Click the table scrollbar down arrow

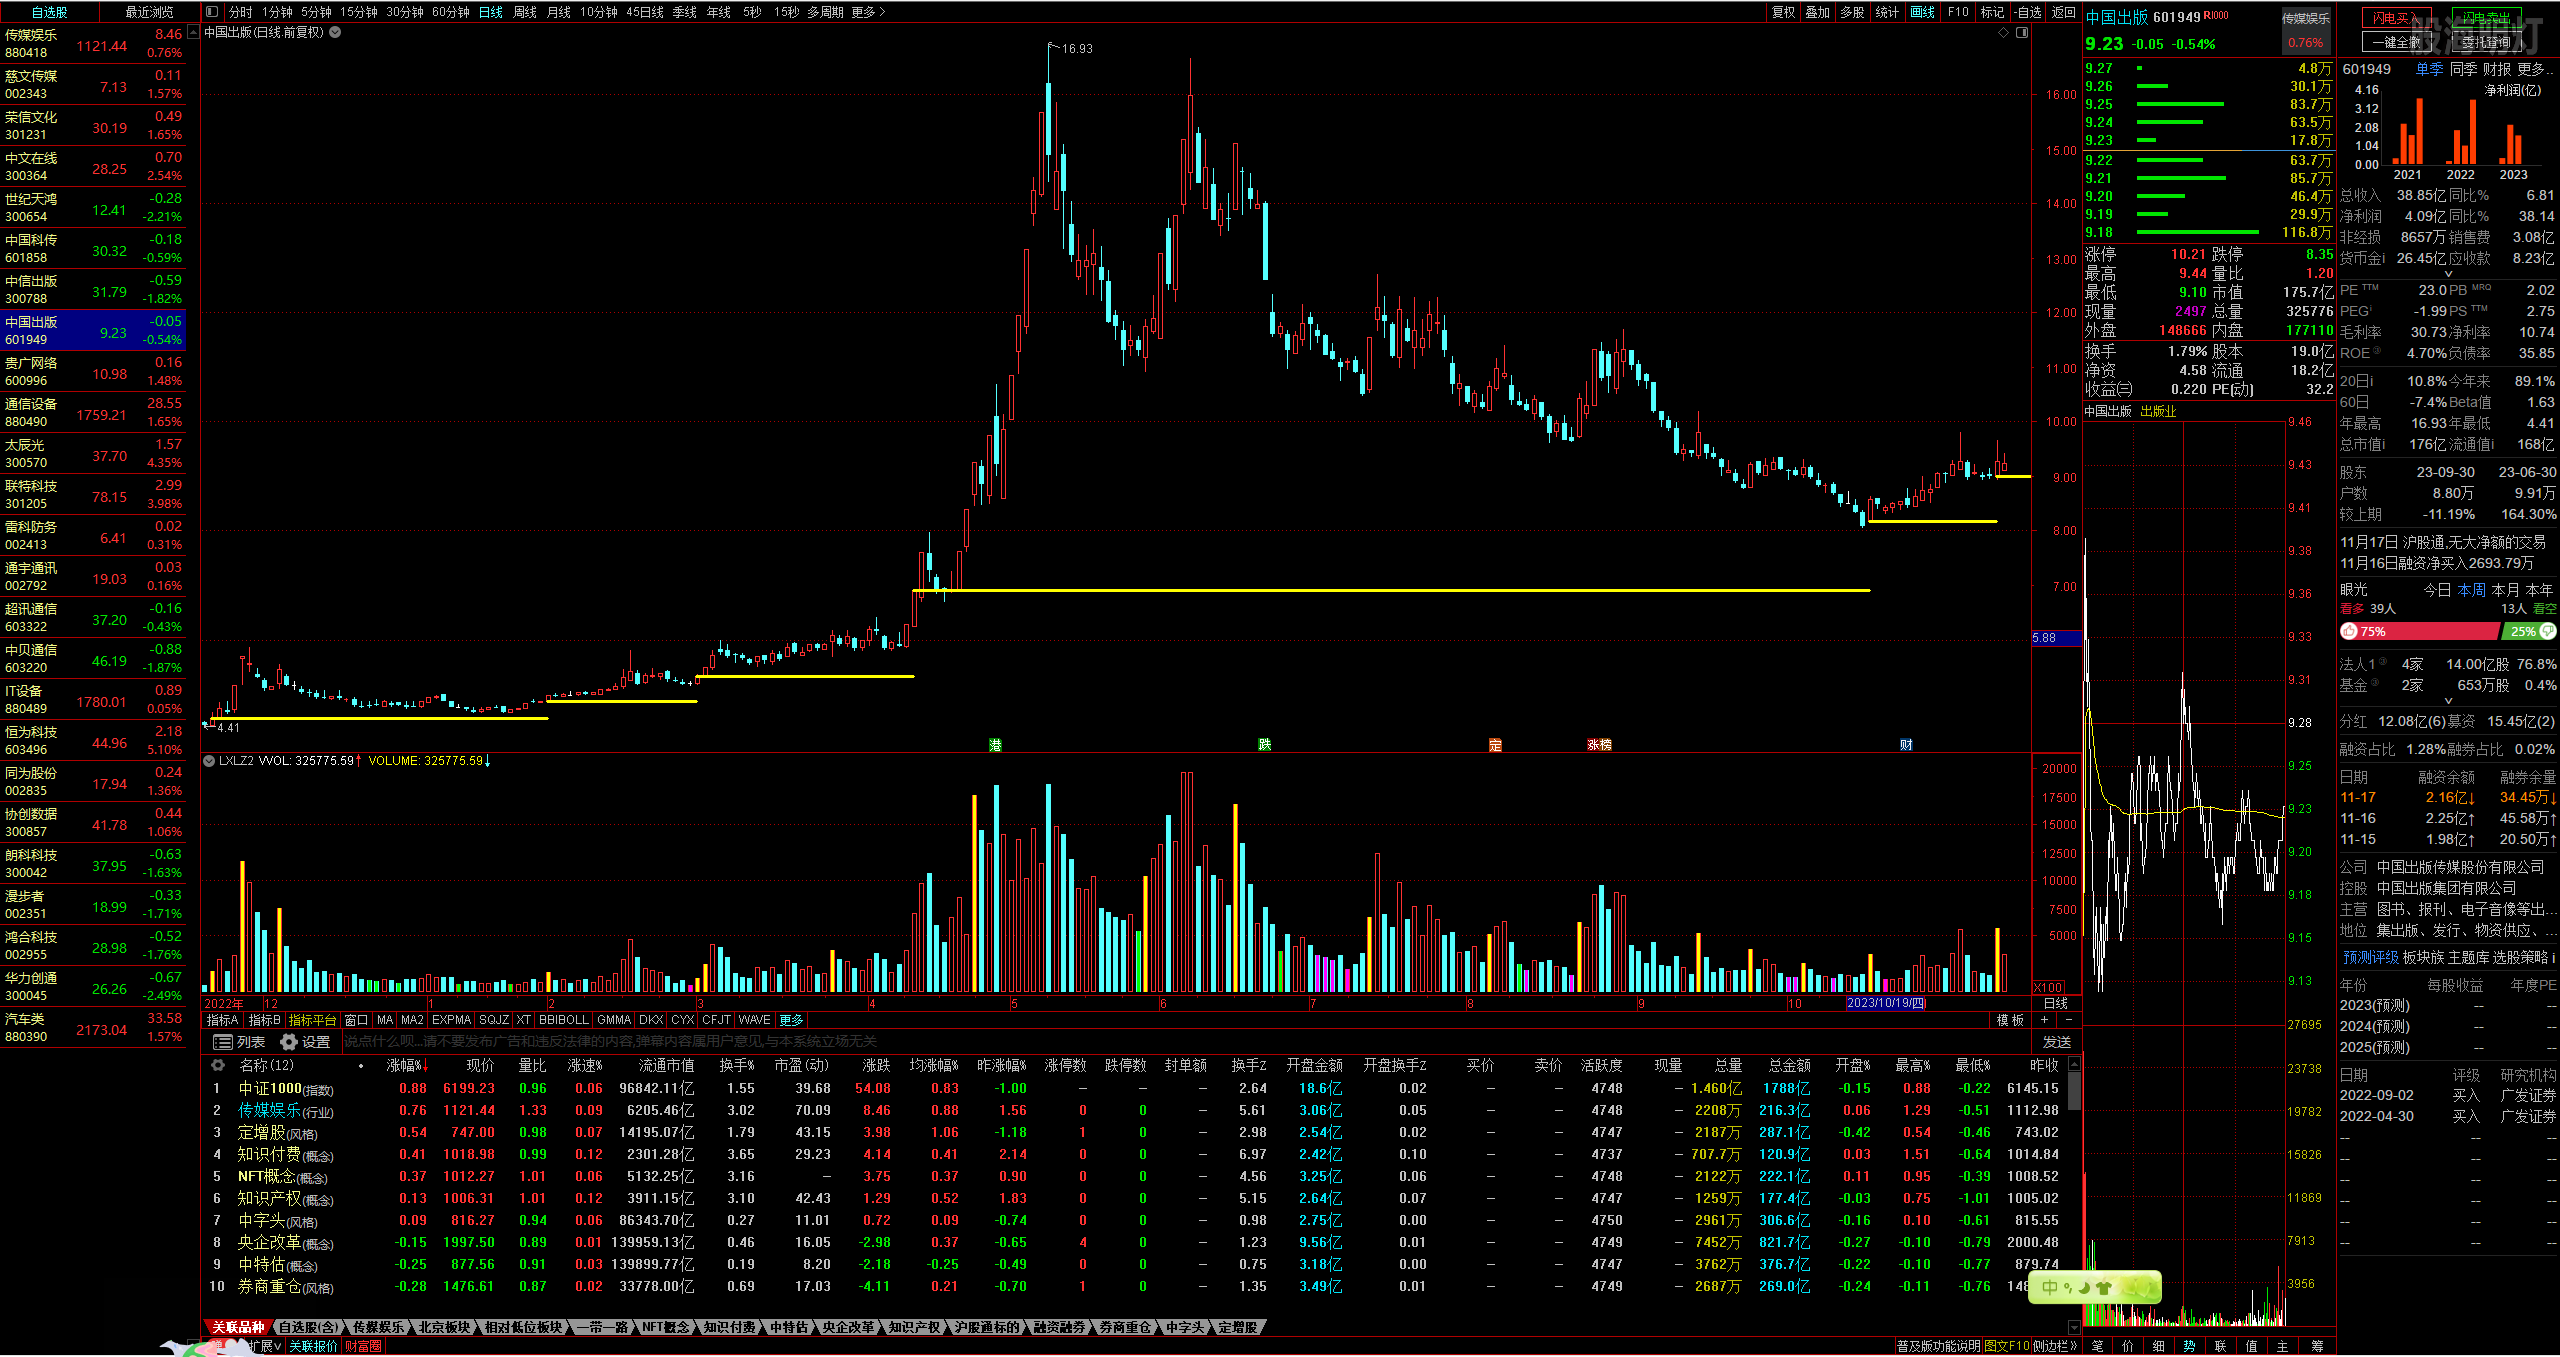tap(2074, 1327)
